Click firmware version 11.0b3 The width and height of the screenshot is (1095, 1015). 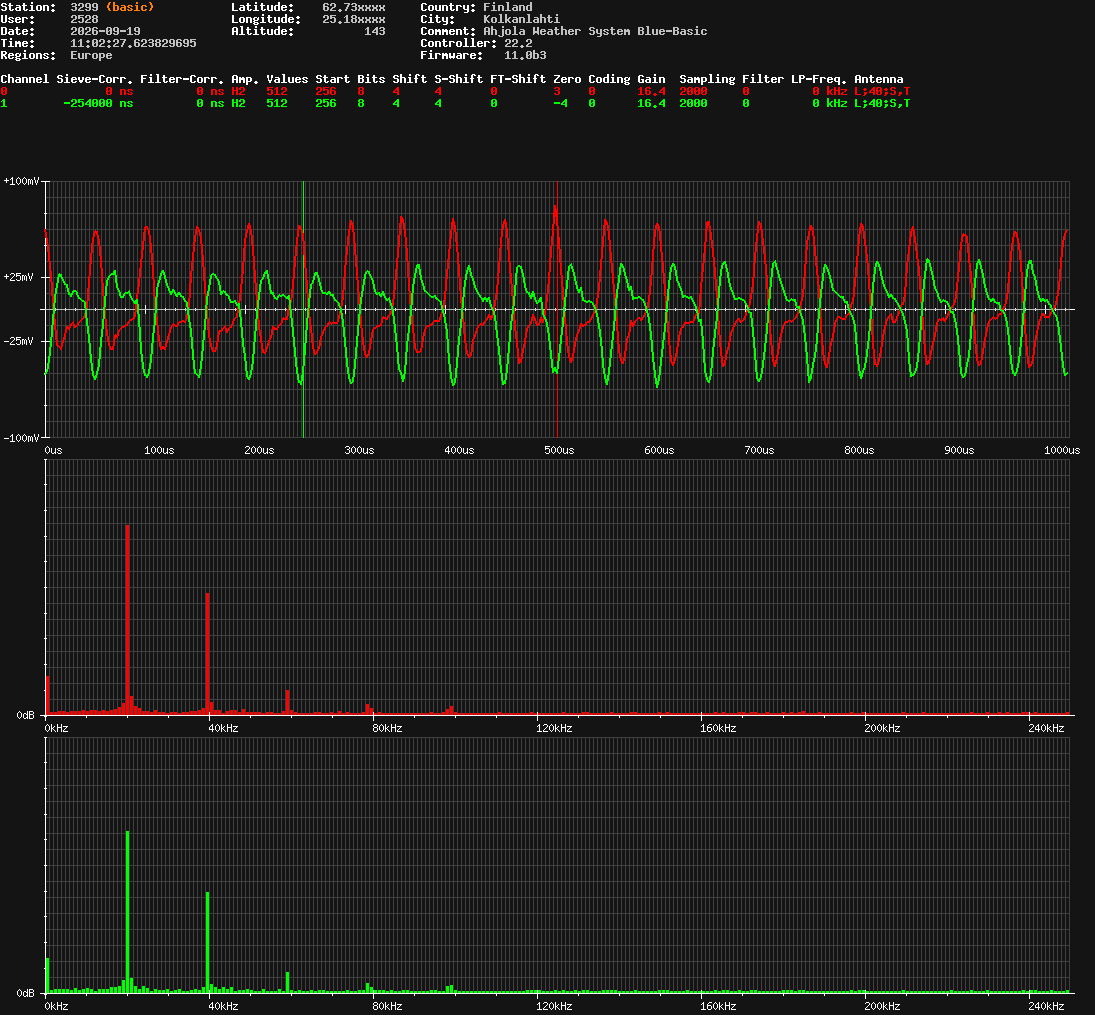coord(525,55)
